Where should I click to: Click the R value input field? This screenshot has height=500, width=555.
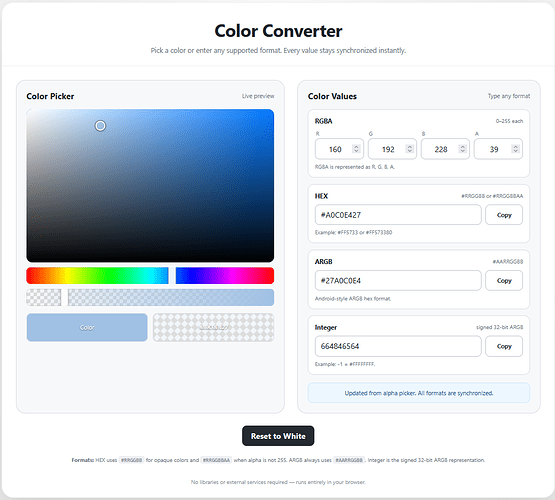click(339, 149)
